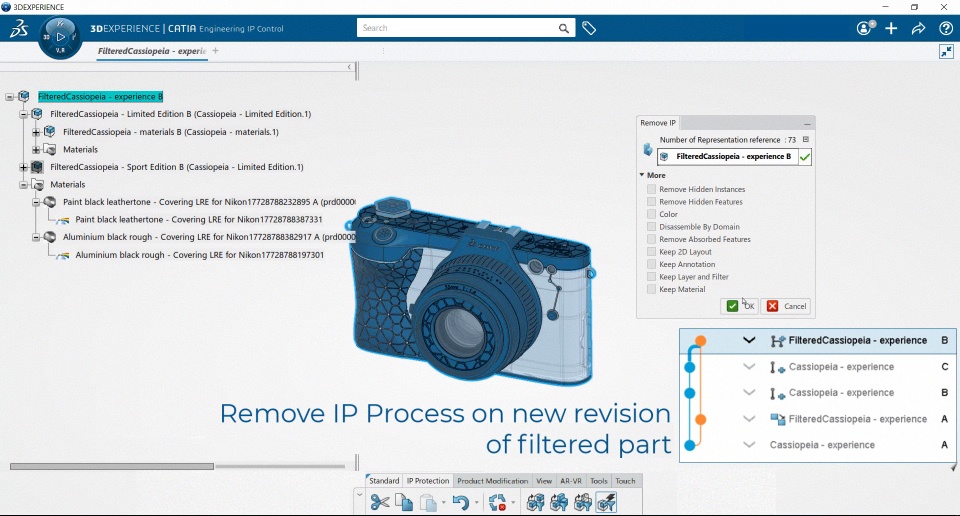Image resolution: width=960 pixels, height=516 pixels.
Task: Check Disassemble By Domain option
Action: 651,226
